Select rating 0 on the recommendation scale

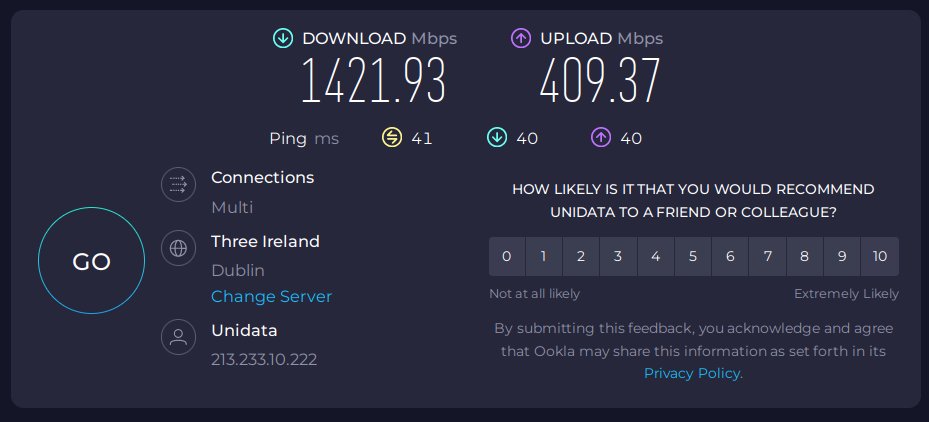point(507,256)
